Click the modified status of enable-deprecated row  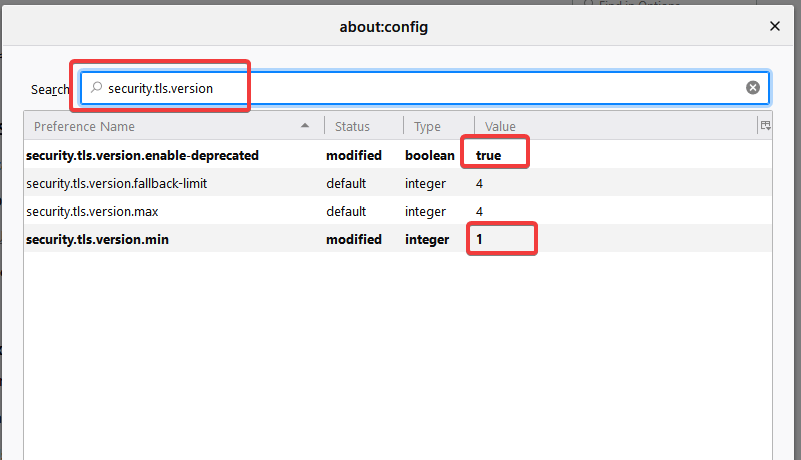coord(354,156)
